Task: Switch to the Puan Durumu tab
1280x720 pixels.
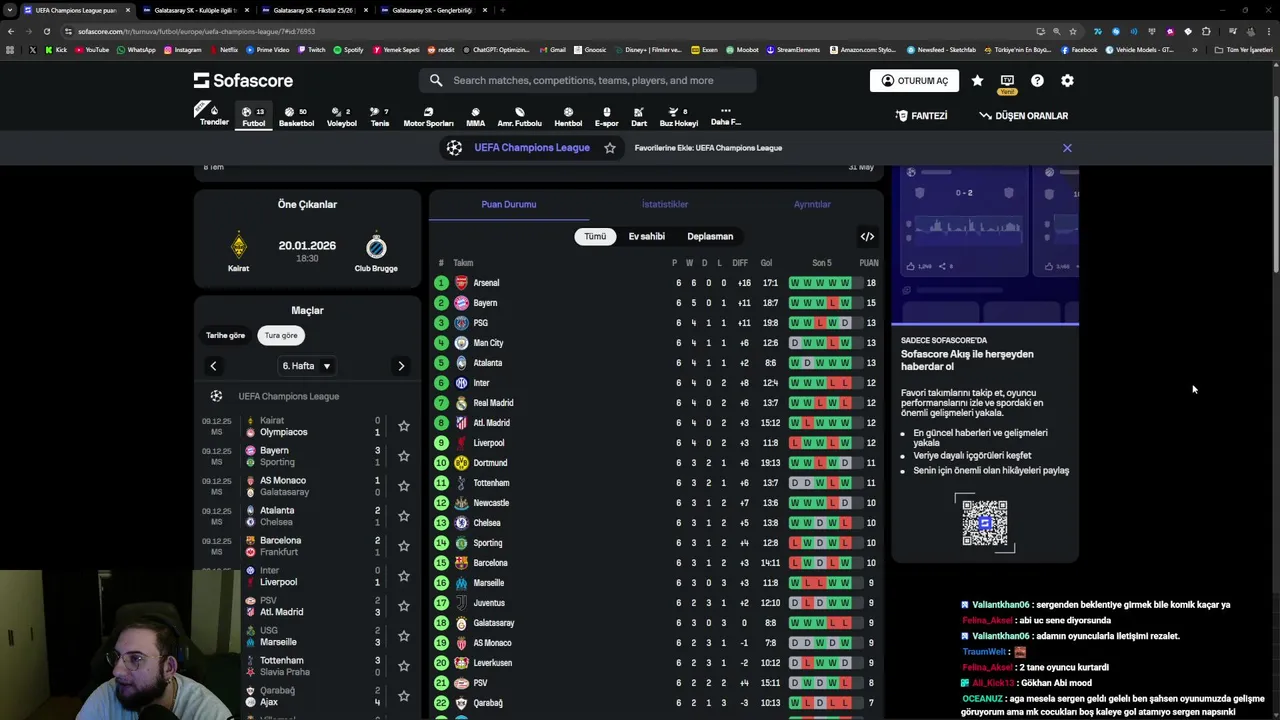Action: (x=509, y=204)
